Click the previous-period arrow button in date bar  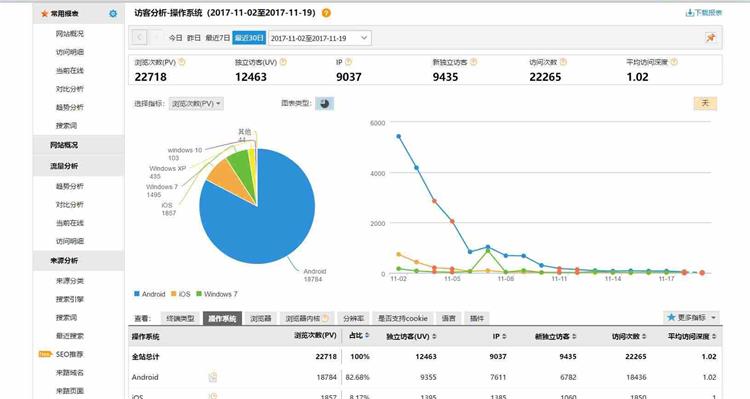coord(139,37)
